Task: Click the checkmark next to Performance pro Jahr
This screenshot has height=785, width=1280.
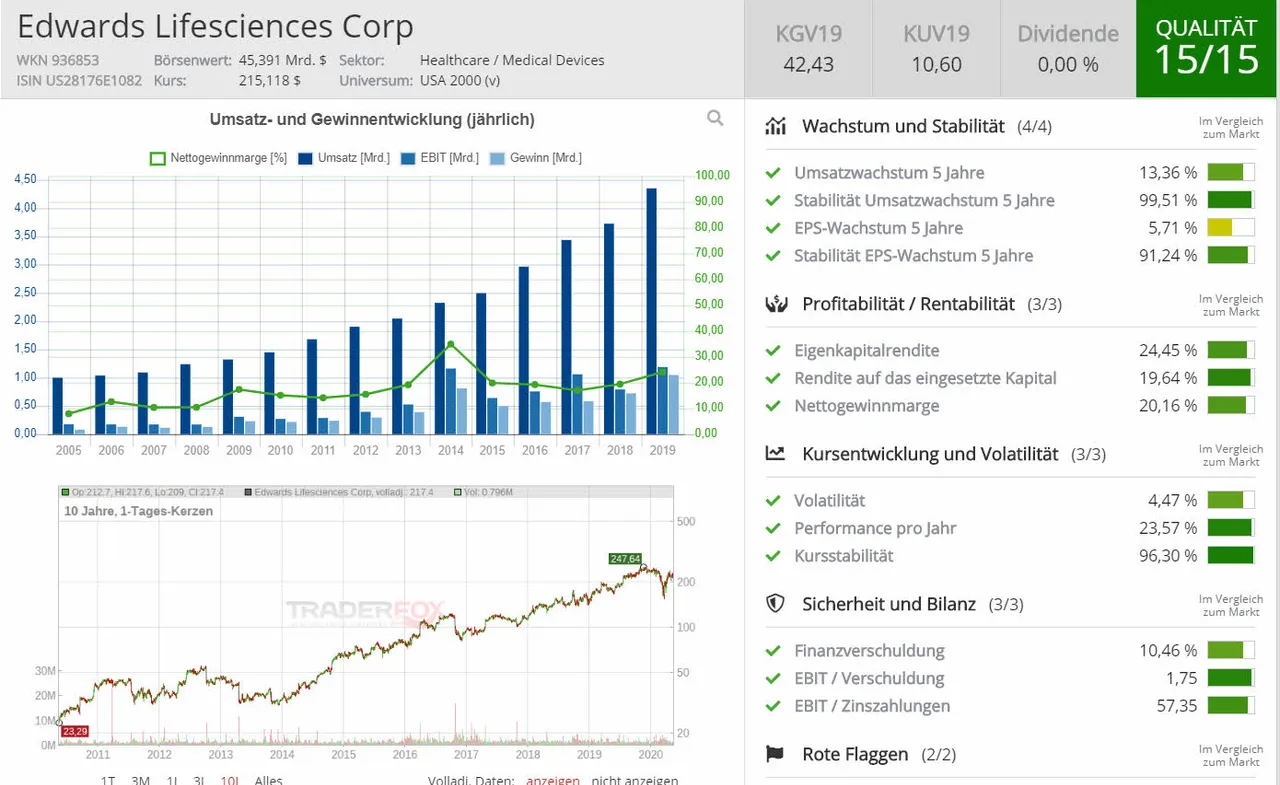Action: coord(773,528)
